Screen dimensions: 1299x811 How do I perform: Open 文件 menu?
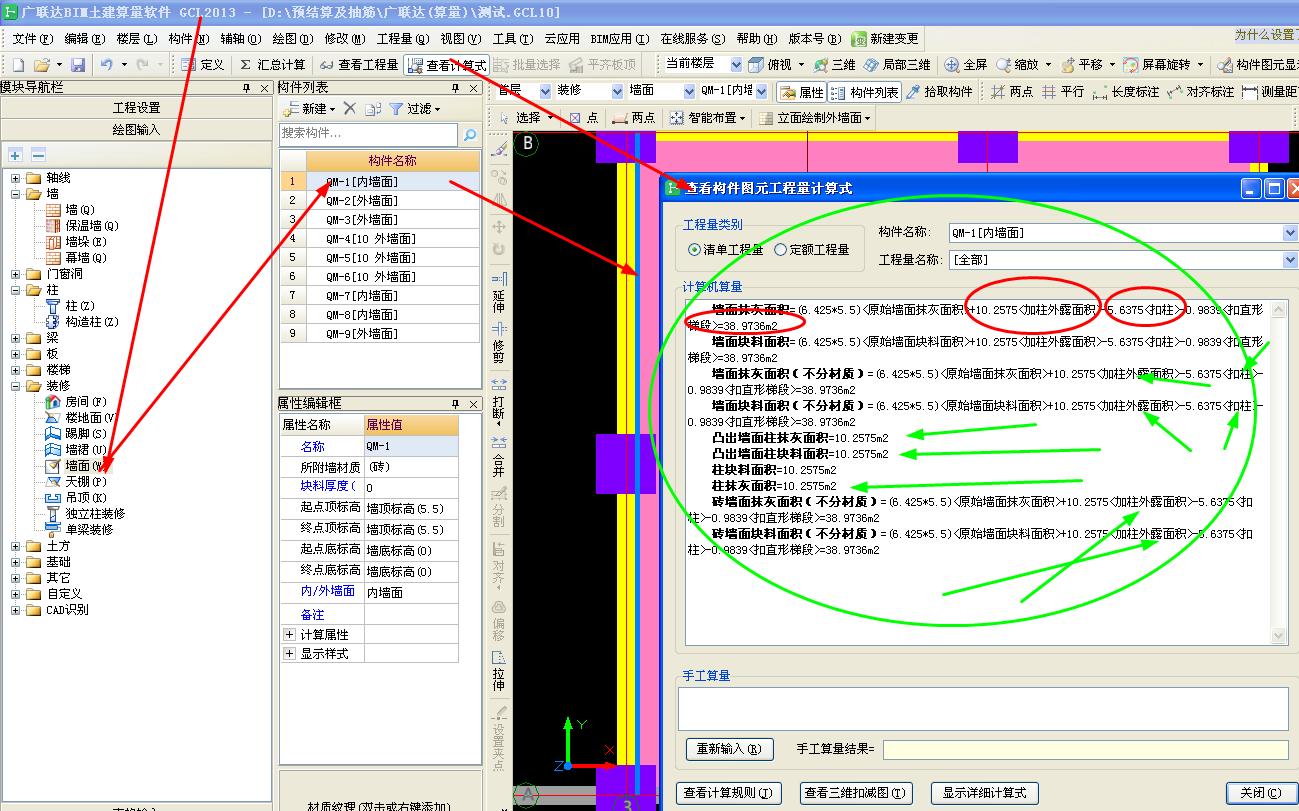point(32,39)
